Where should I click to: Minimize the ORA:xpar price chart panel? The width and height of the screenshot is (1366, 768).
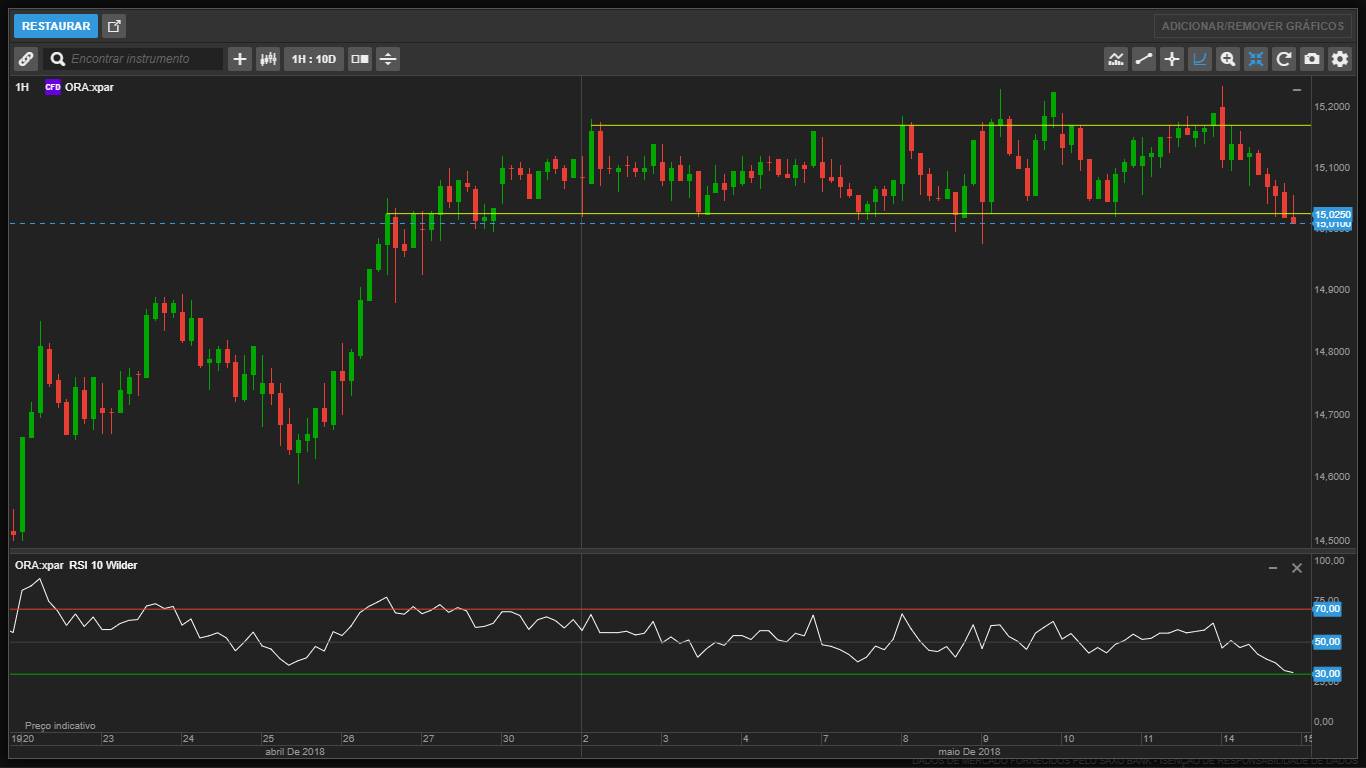coord(1297,90)
